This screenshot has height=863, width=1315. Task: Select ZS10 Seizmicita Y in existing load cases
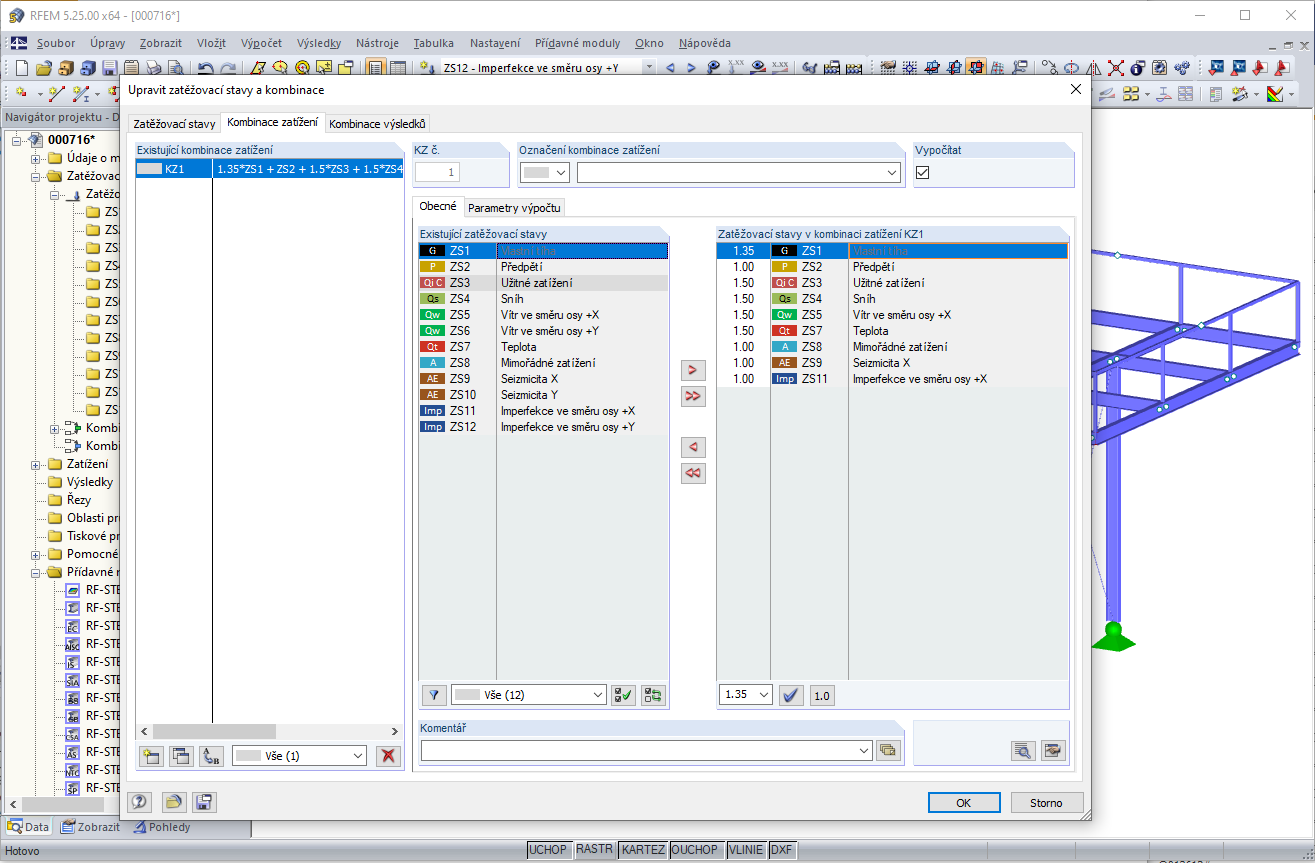click(x=543, y=394)
